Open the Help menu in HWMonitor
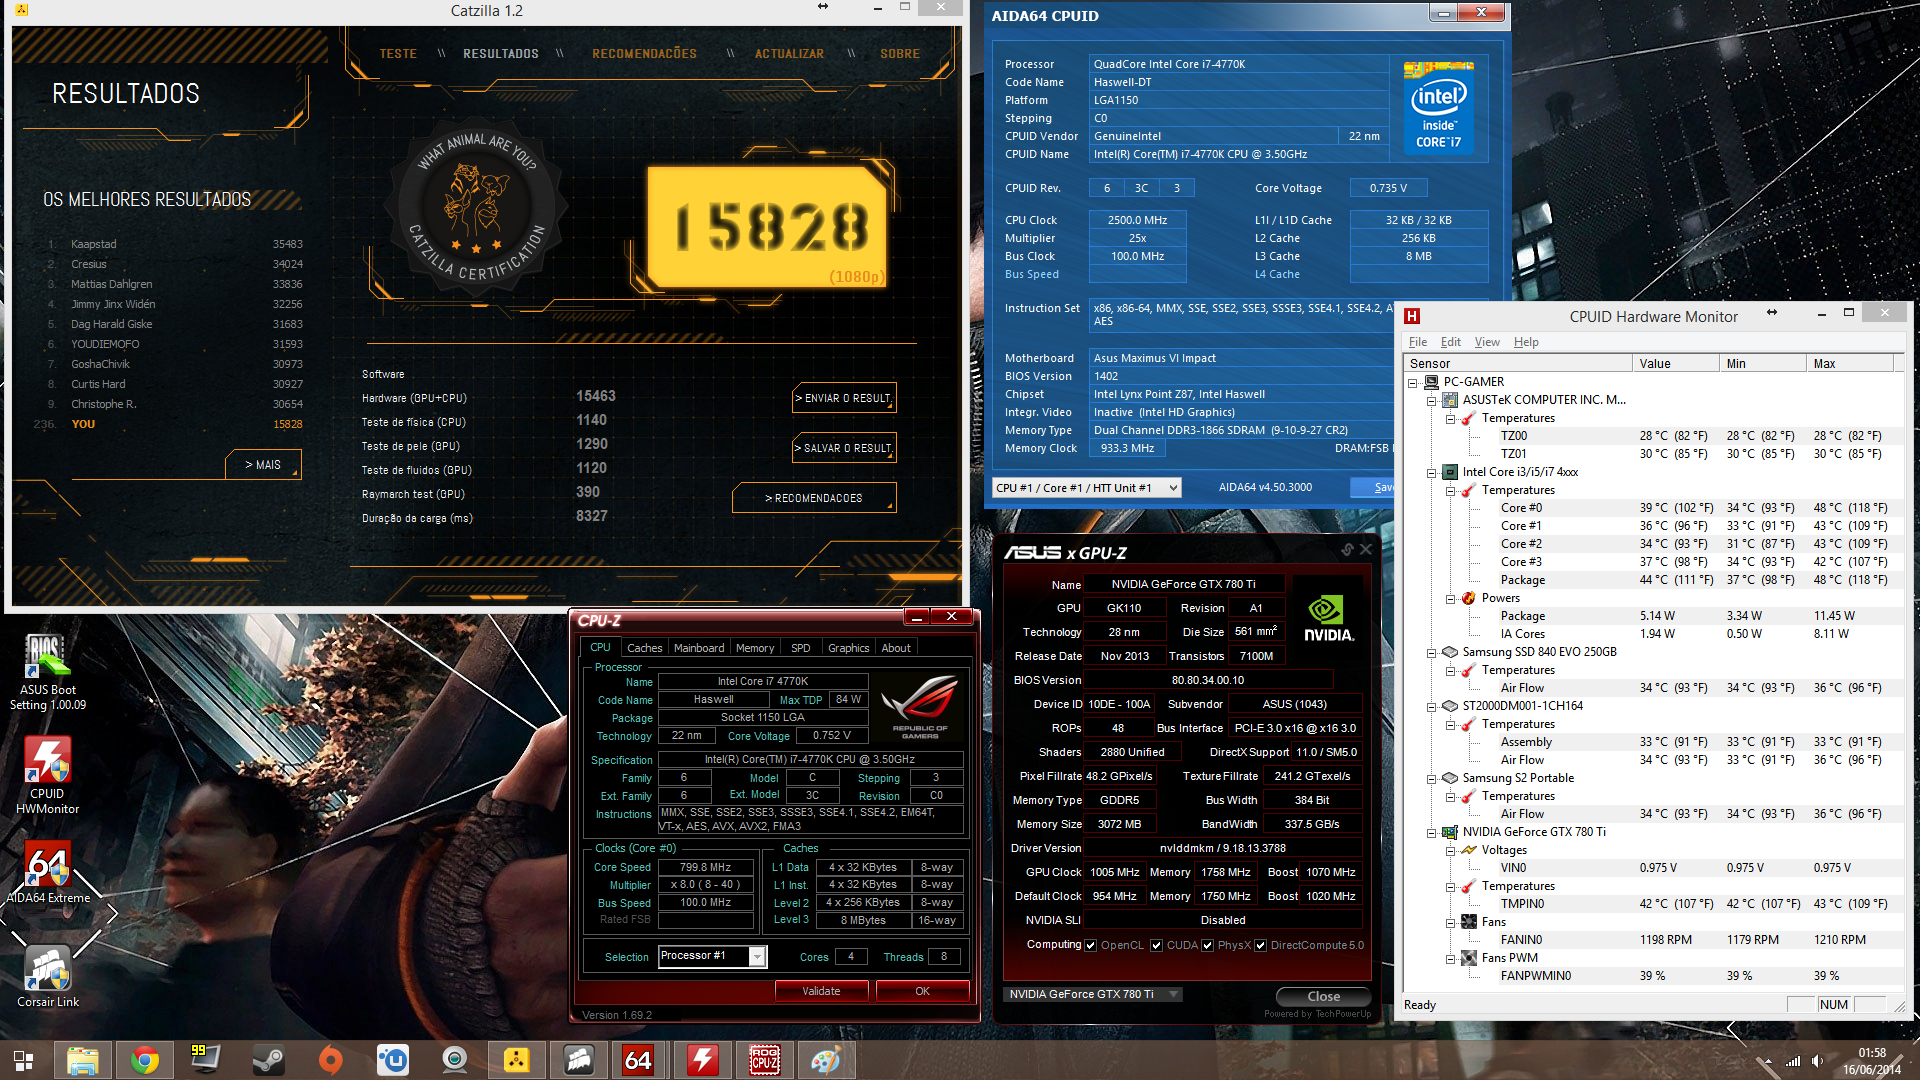The width and height of the screenshot is (1920, 1080). coord(1526,342)
